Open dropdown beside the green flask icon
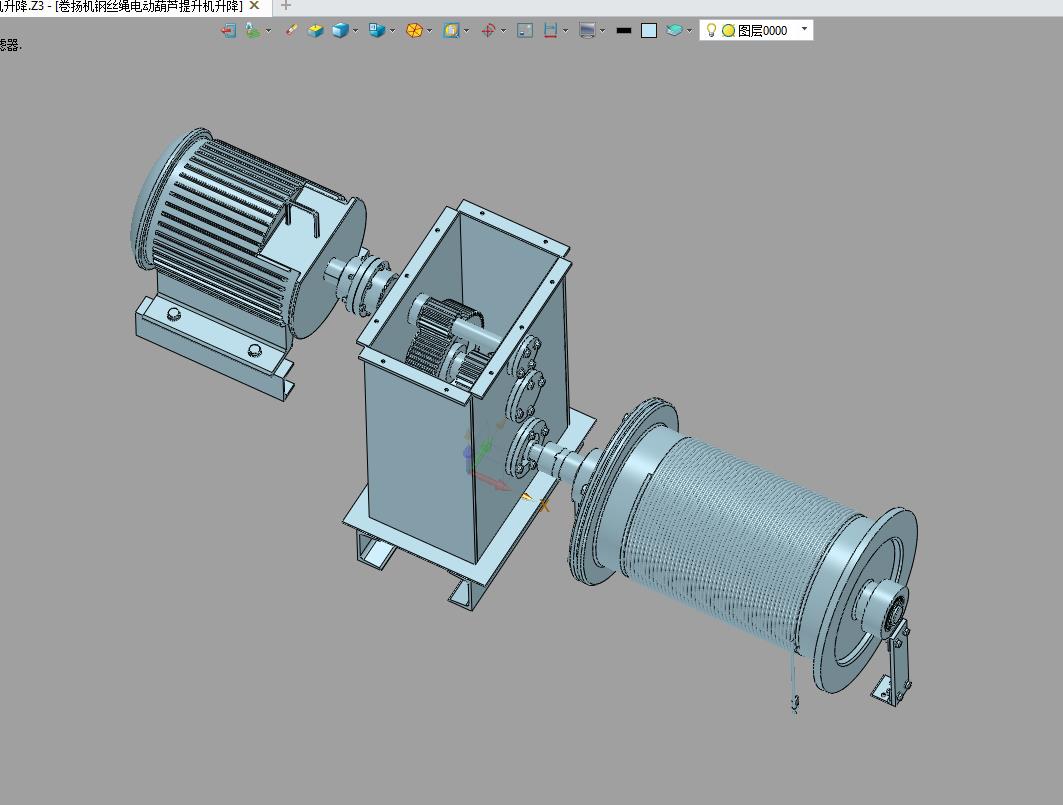Viewport: 1063px width, 805px height. tap(268, 31)
